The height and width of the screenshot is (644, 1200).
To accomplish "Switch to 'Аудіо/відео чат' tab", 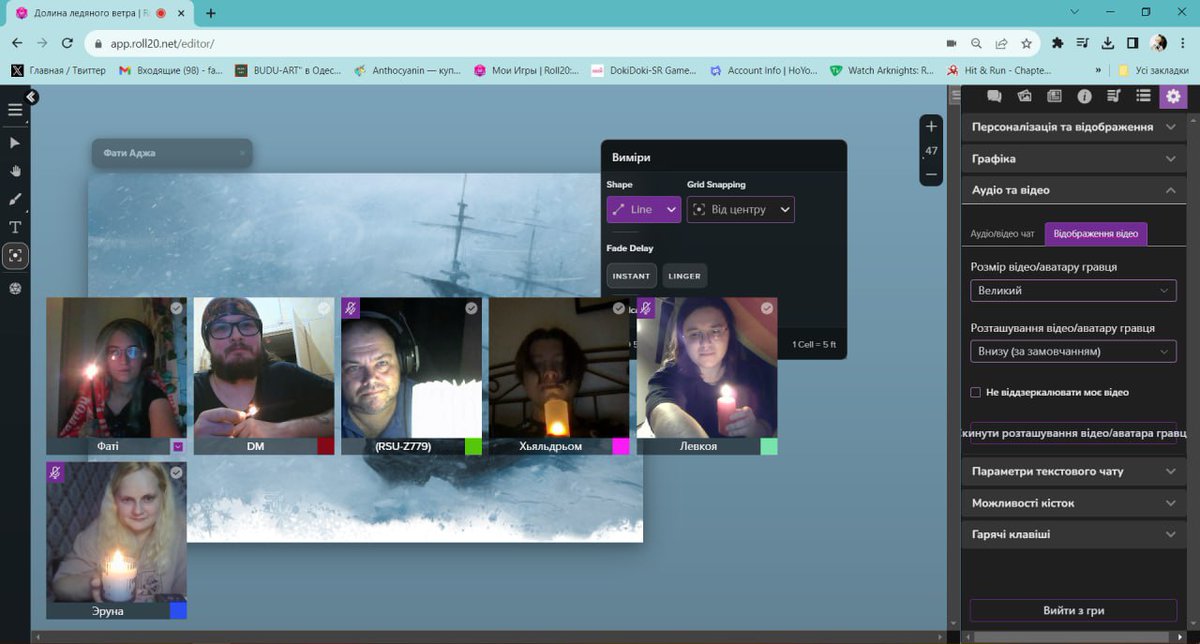I will tap(1002, 233).
